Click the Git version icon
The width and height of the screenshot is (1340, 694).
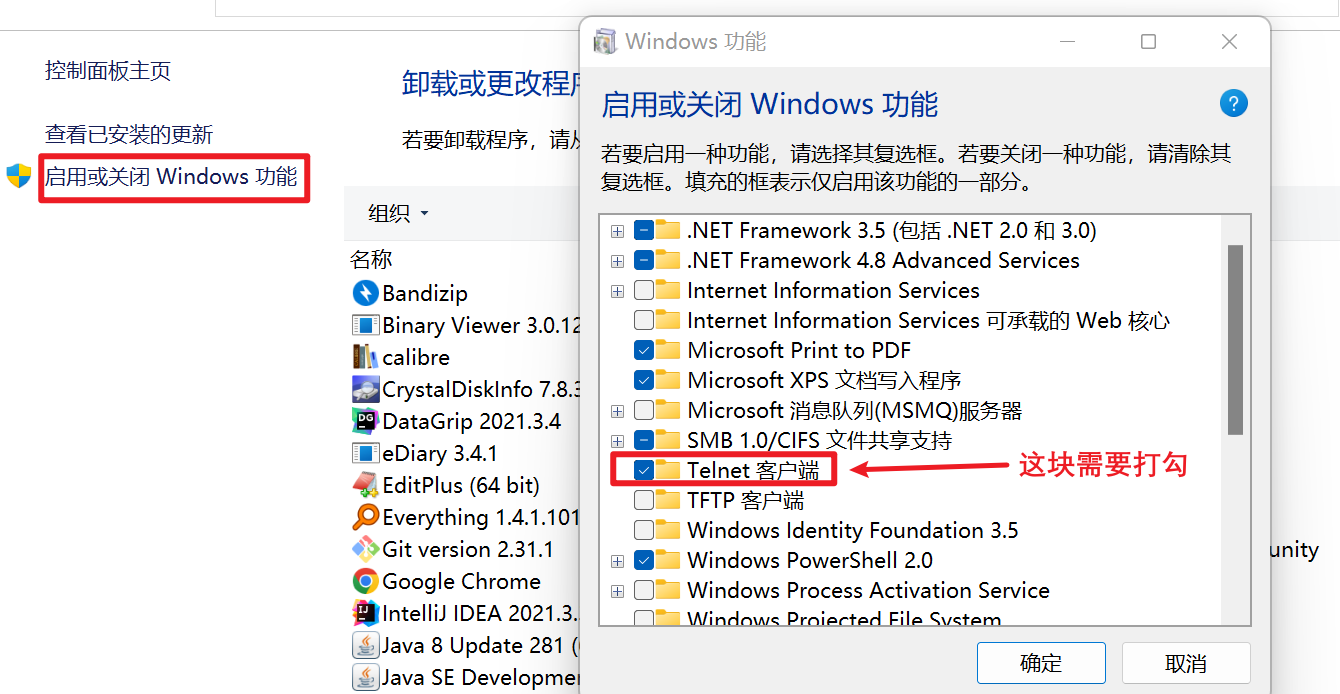365,549
